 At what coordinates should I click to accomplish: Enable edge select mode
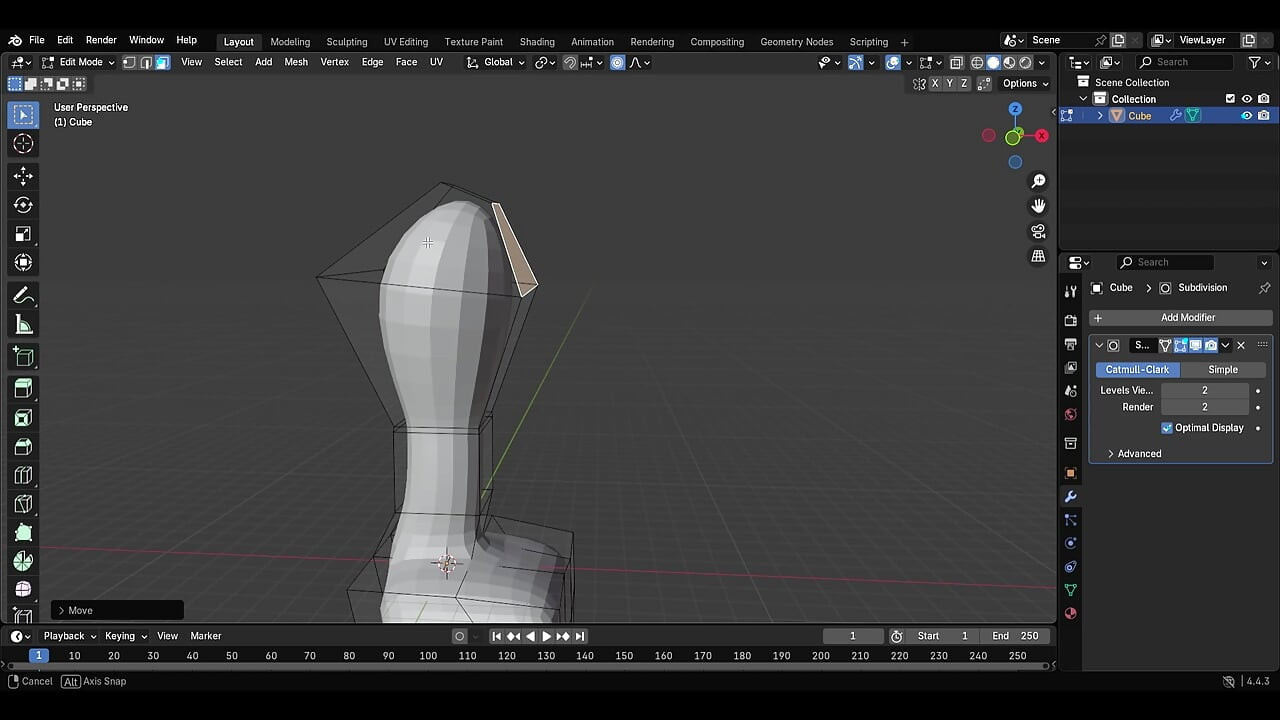pos(146,62)
